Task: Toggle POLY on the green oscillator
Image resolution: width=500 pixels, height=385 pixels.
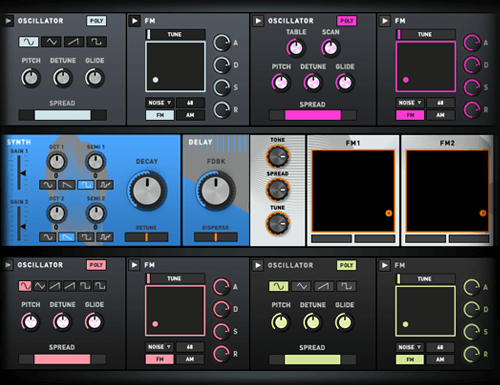Action: click(346, 265)
